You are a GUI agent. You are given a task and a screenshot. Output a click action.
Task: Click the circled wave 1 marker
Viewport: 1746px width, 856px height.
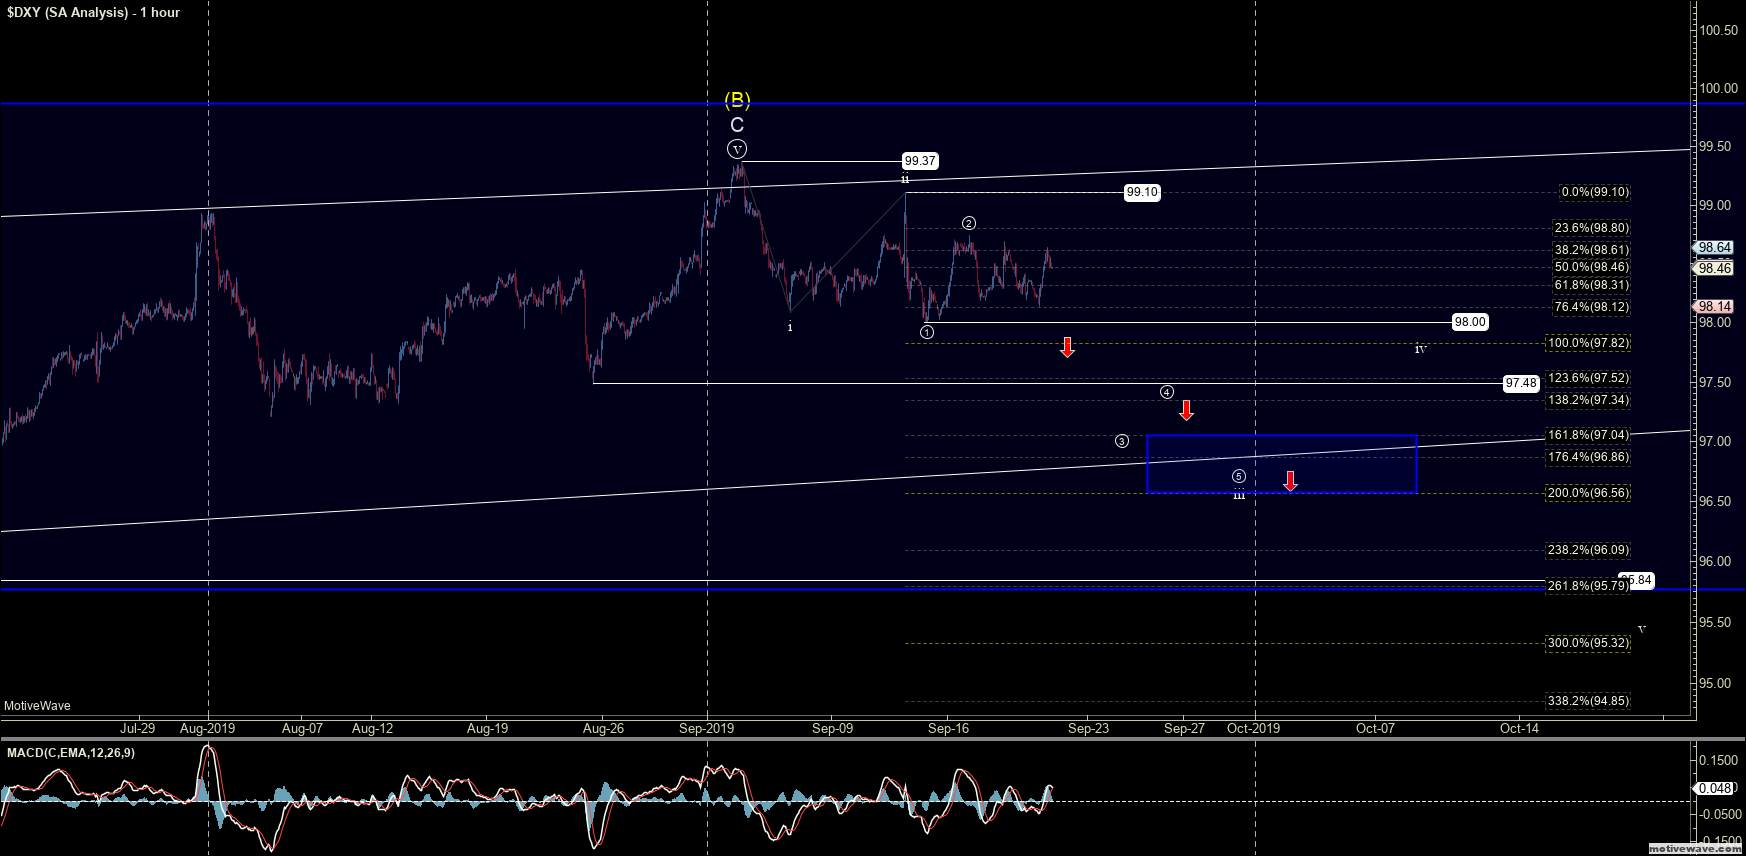[927, 332]
